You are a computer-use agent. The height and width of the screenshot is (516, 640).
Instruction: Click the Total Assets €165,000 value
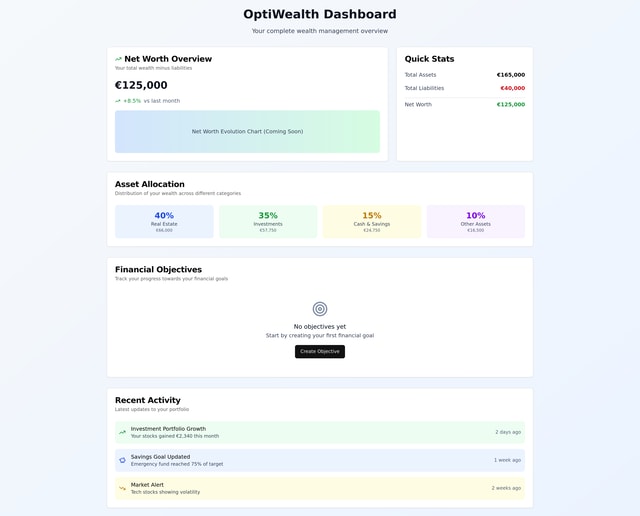pos(511,75)
